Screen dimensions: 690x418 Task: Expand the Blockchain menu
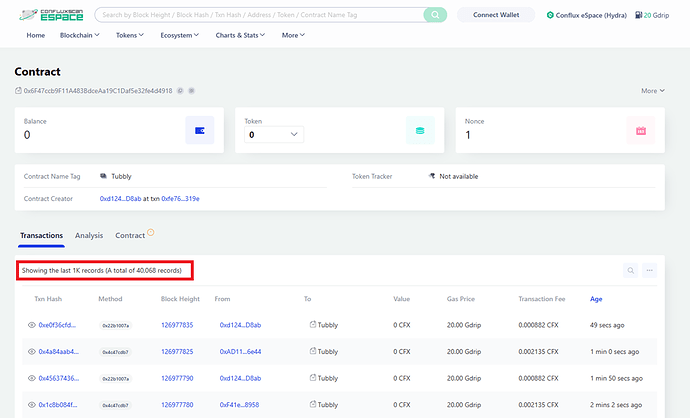point(80,35)
